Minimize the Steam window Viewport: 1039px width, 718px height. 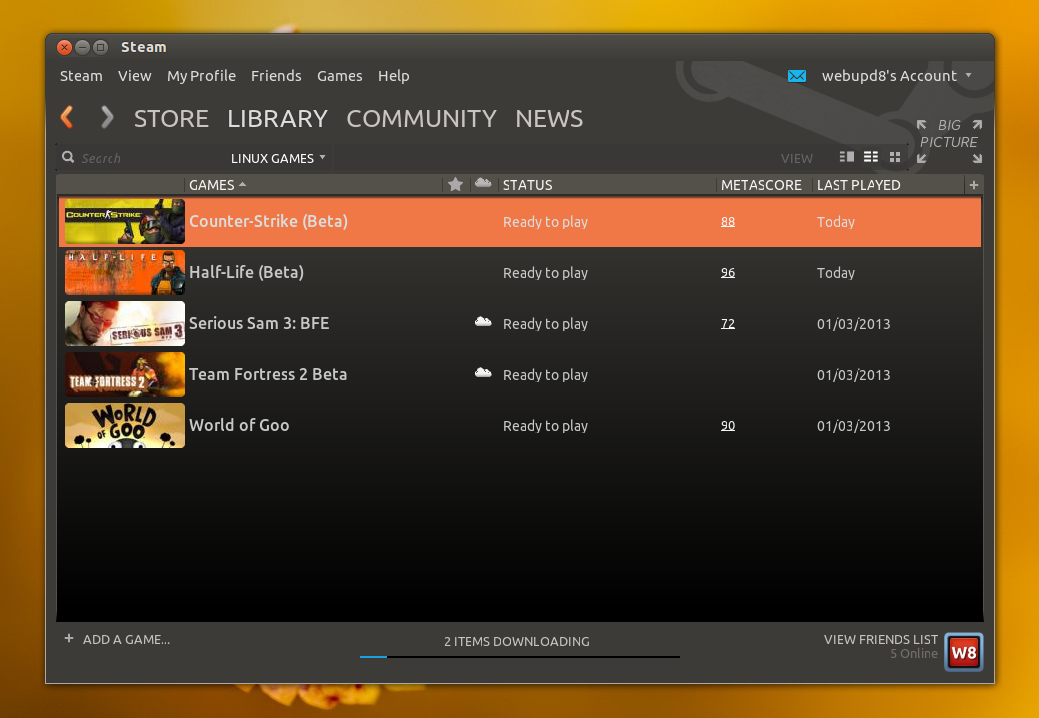pos(82,47)
